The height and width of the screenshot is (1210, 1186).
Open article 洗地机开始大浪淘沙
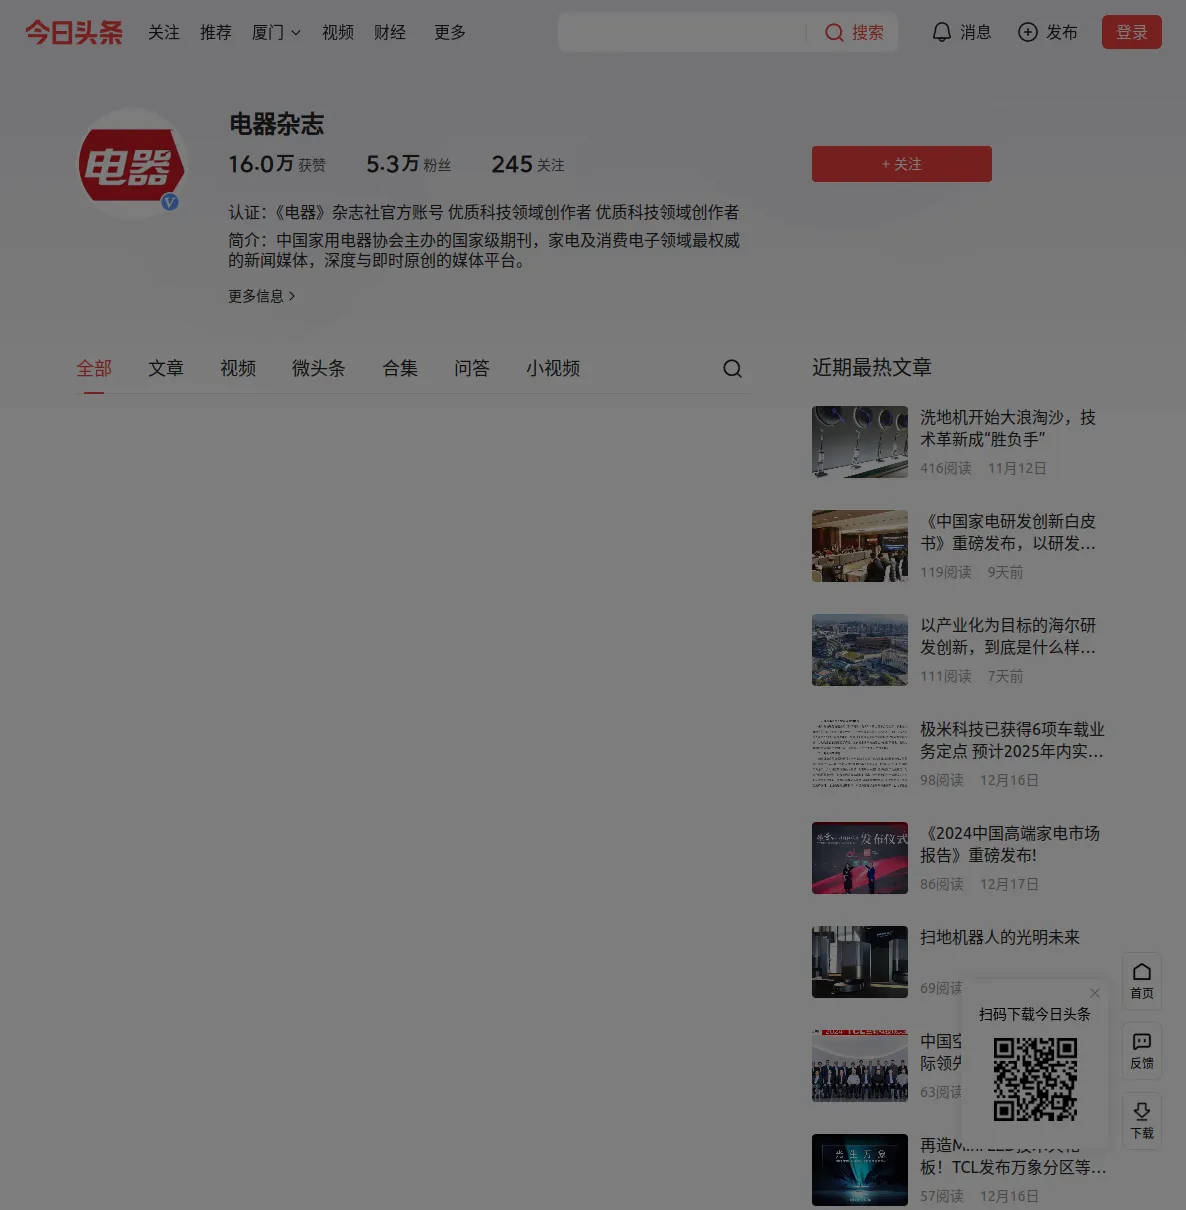tap(1008, 428)
